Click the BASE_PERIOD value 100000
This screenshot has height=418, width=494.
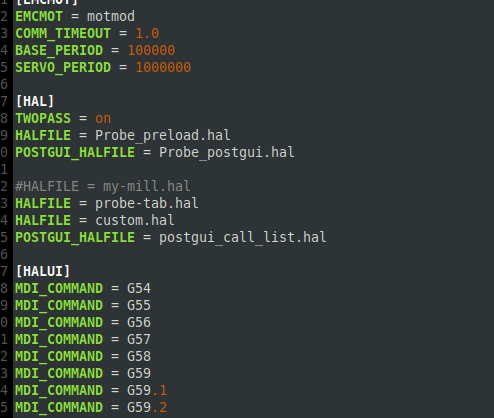coord(151,50)
